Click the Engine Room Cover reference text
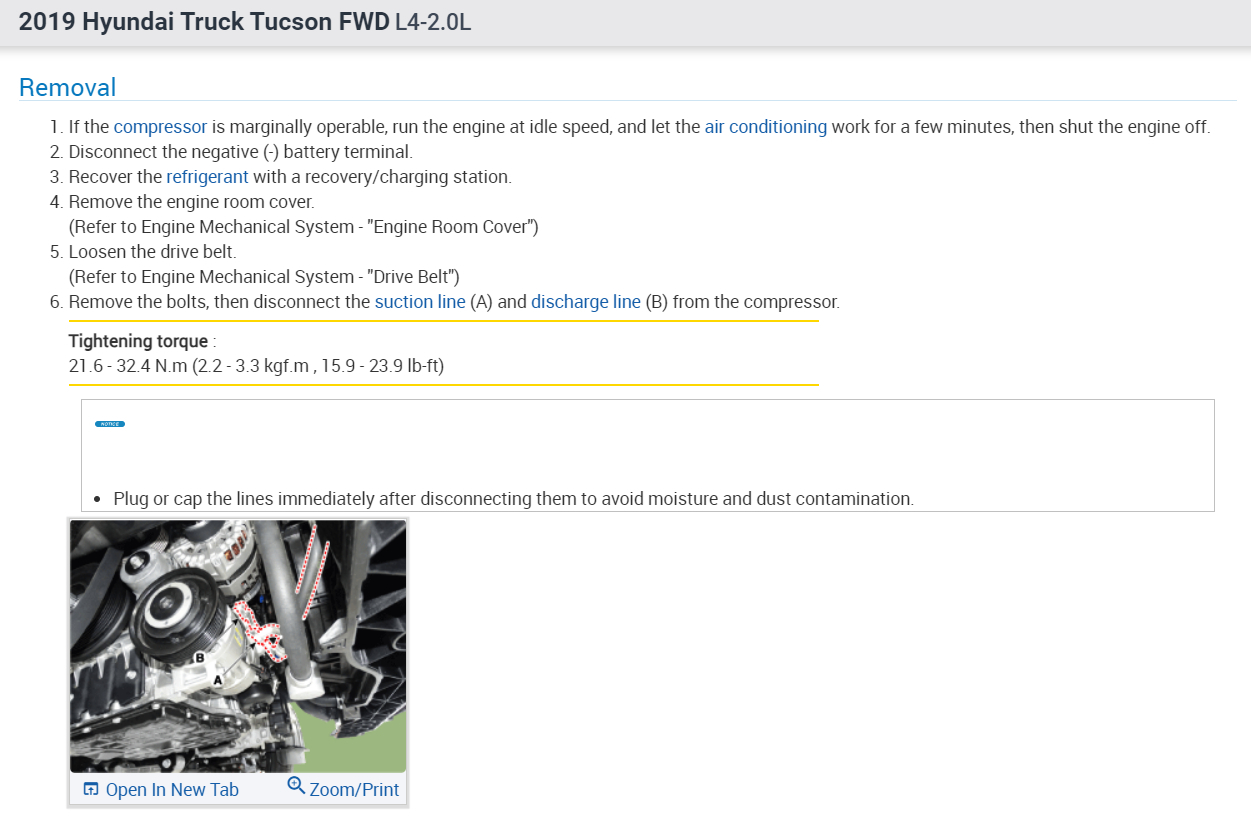This screenshot has width=1251, height=824. 303,227
